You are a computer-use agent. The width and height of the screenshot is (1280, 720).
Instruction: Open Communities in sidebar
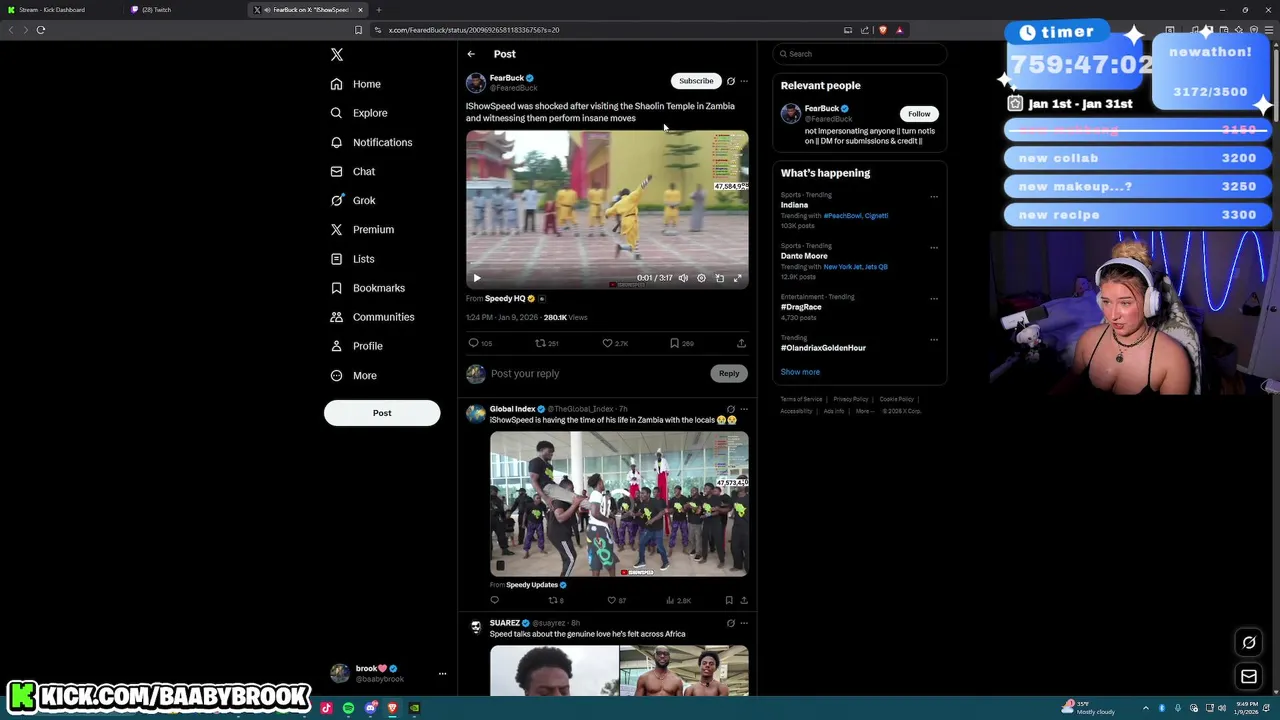tap(372, 317)
